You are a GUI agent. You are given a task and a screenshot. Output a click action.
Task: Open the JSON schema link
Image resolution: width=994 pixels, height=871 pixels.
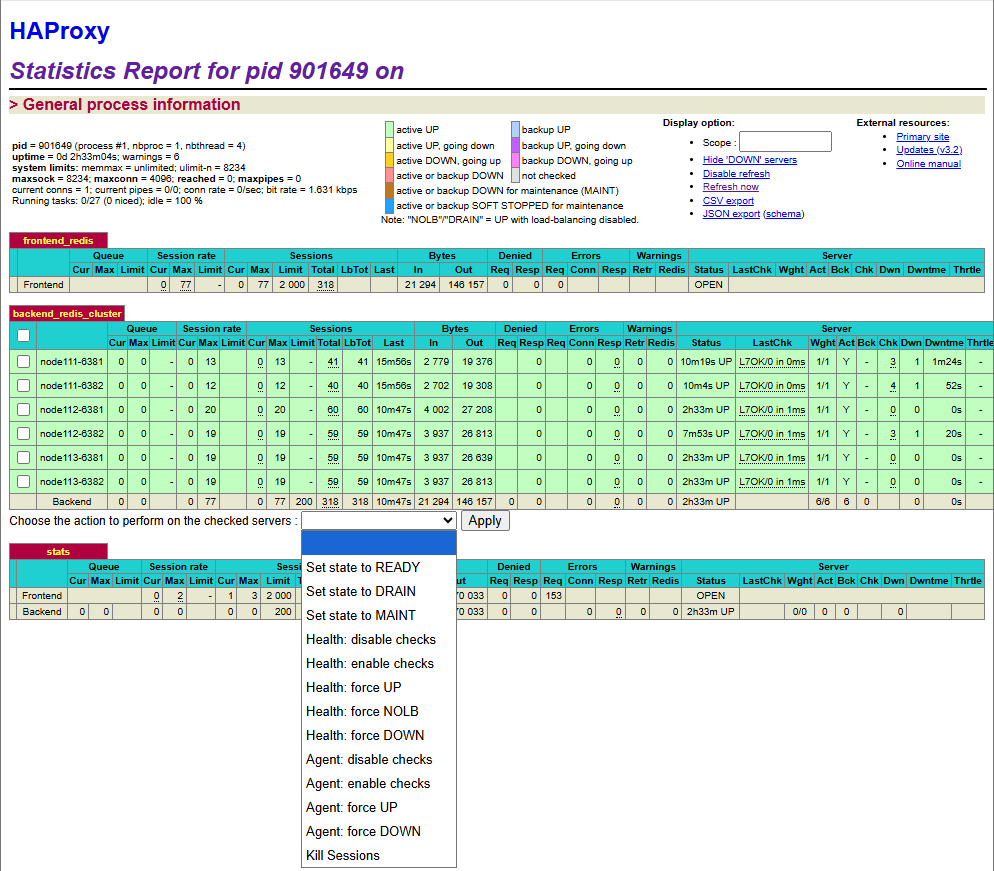(783, 214)
